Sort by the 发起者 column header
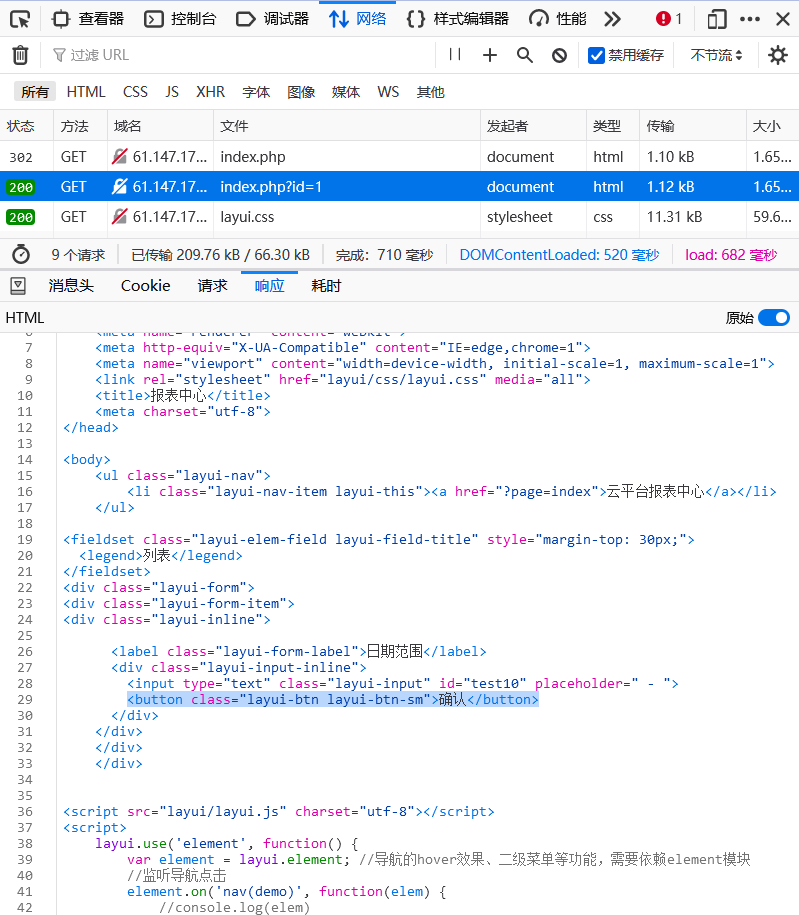Viewport: 799px width, 915px height. pos(533,126)
